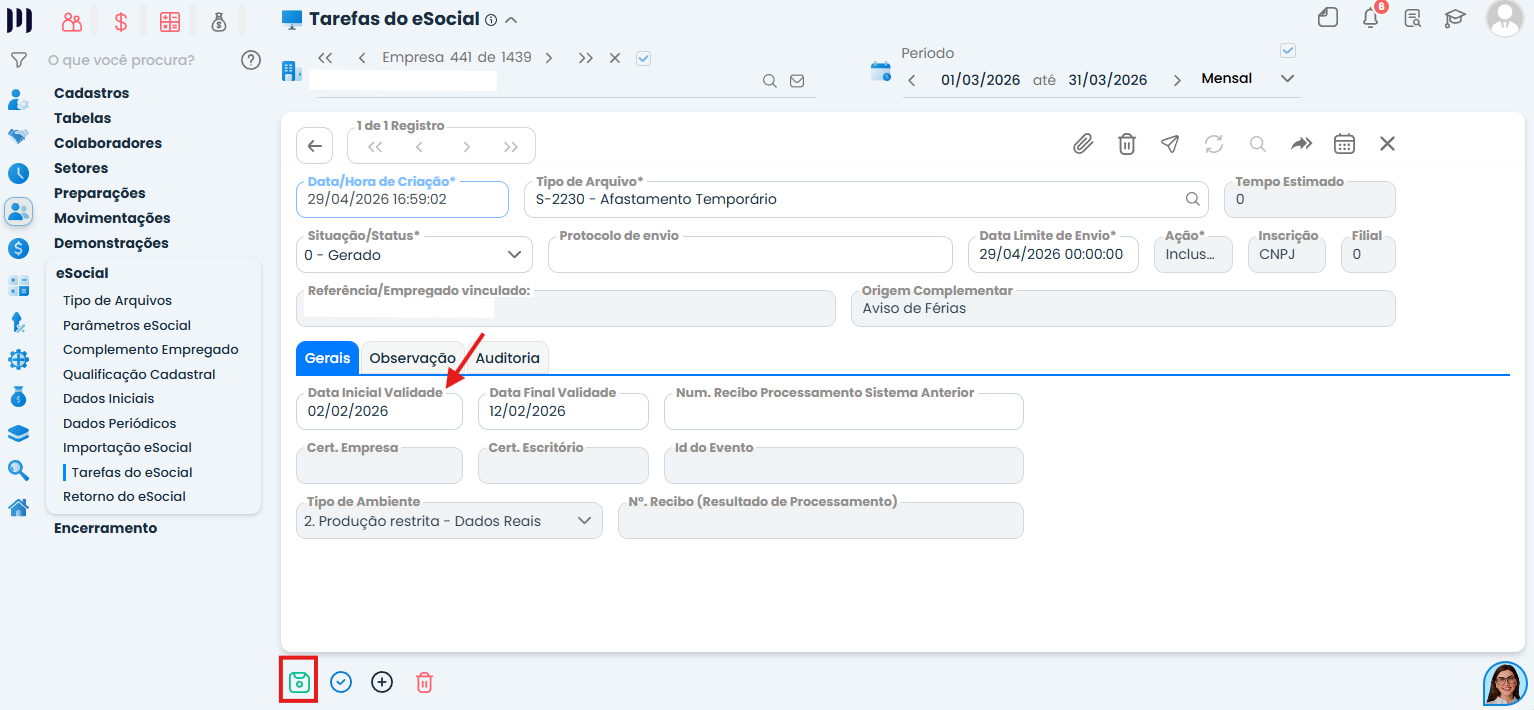
Task: Switch to the Observação tab
Action: 412,358
